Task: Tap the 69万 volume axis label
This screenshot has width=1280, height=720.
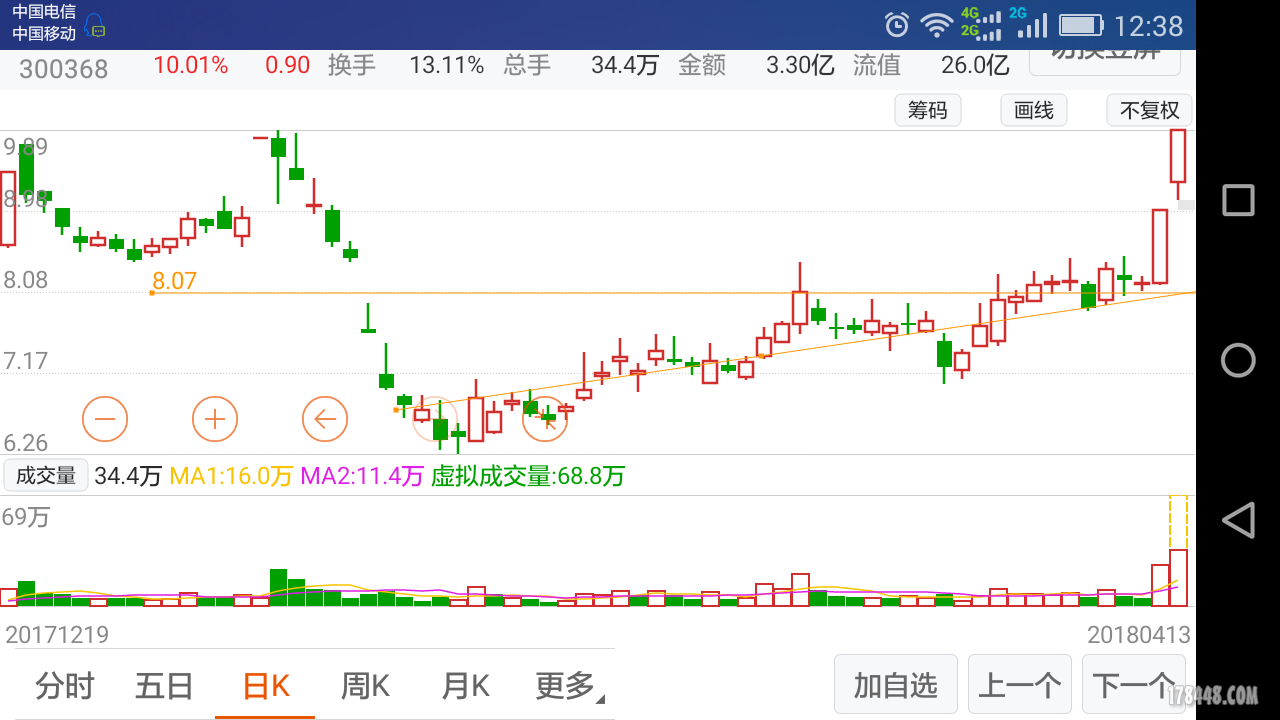Action: click(x=26, y=517)
